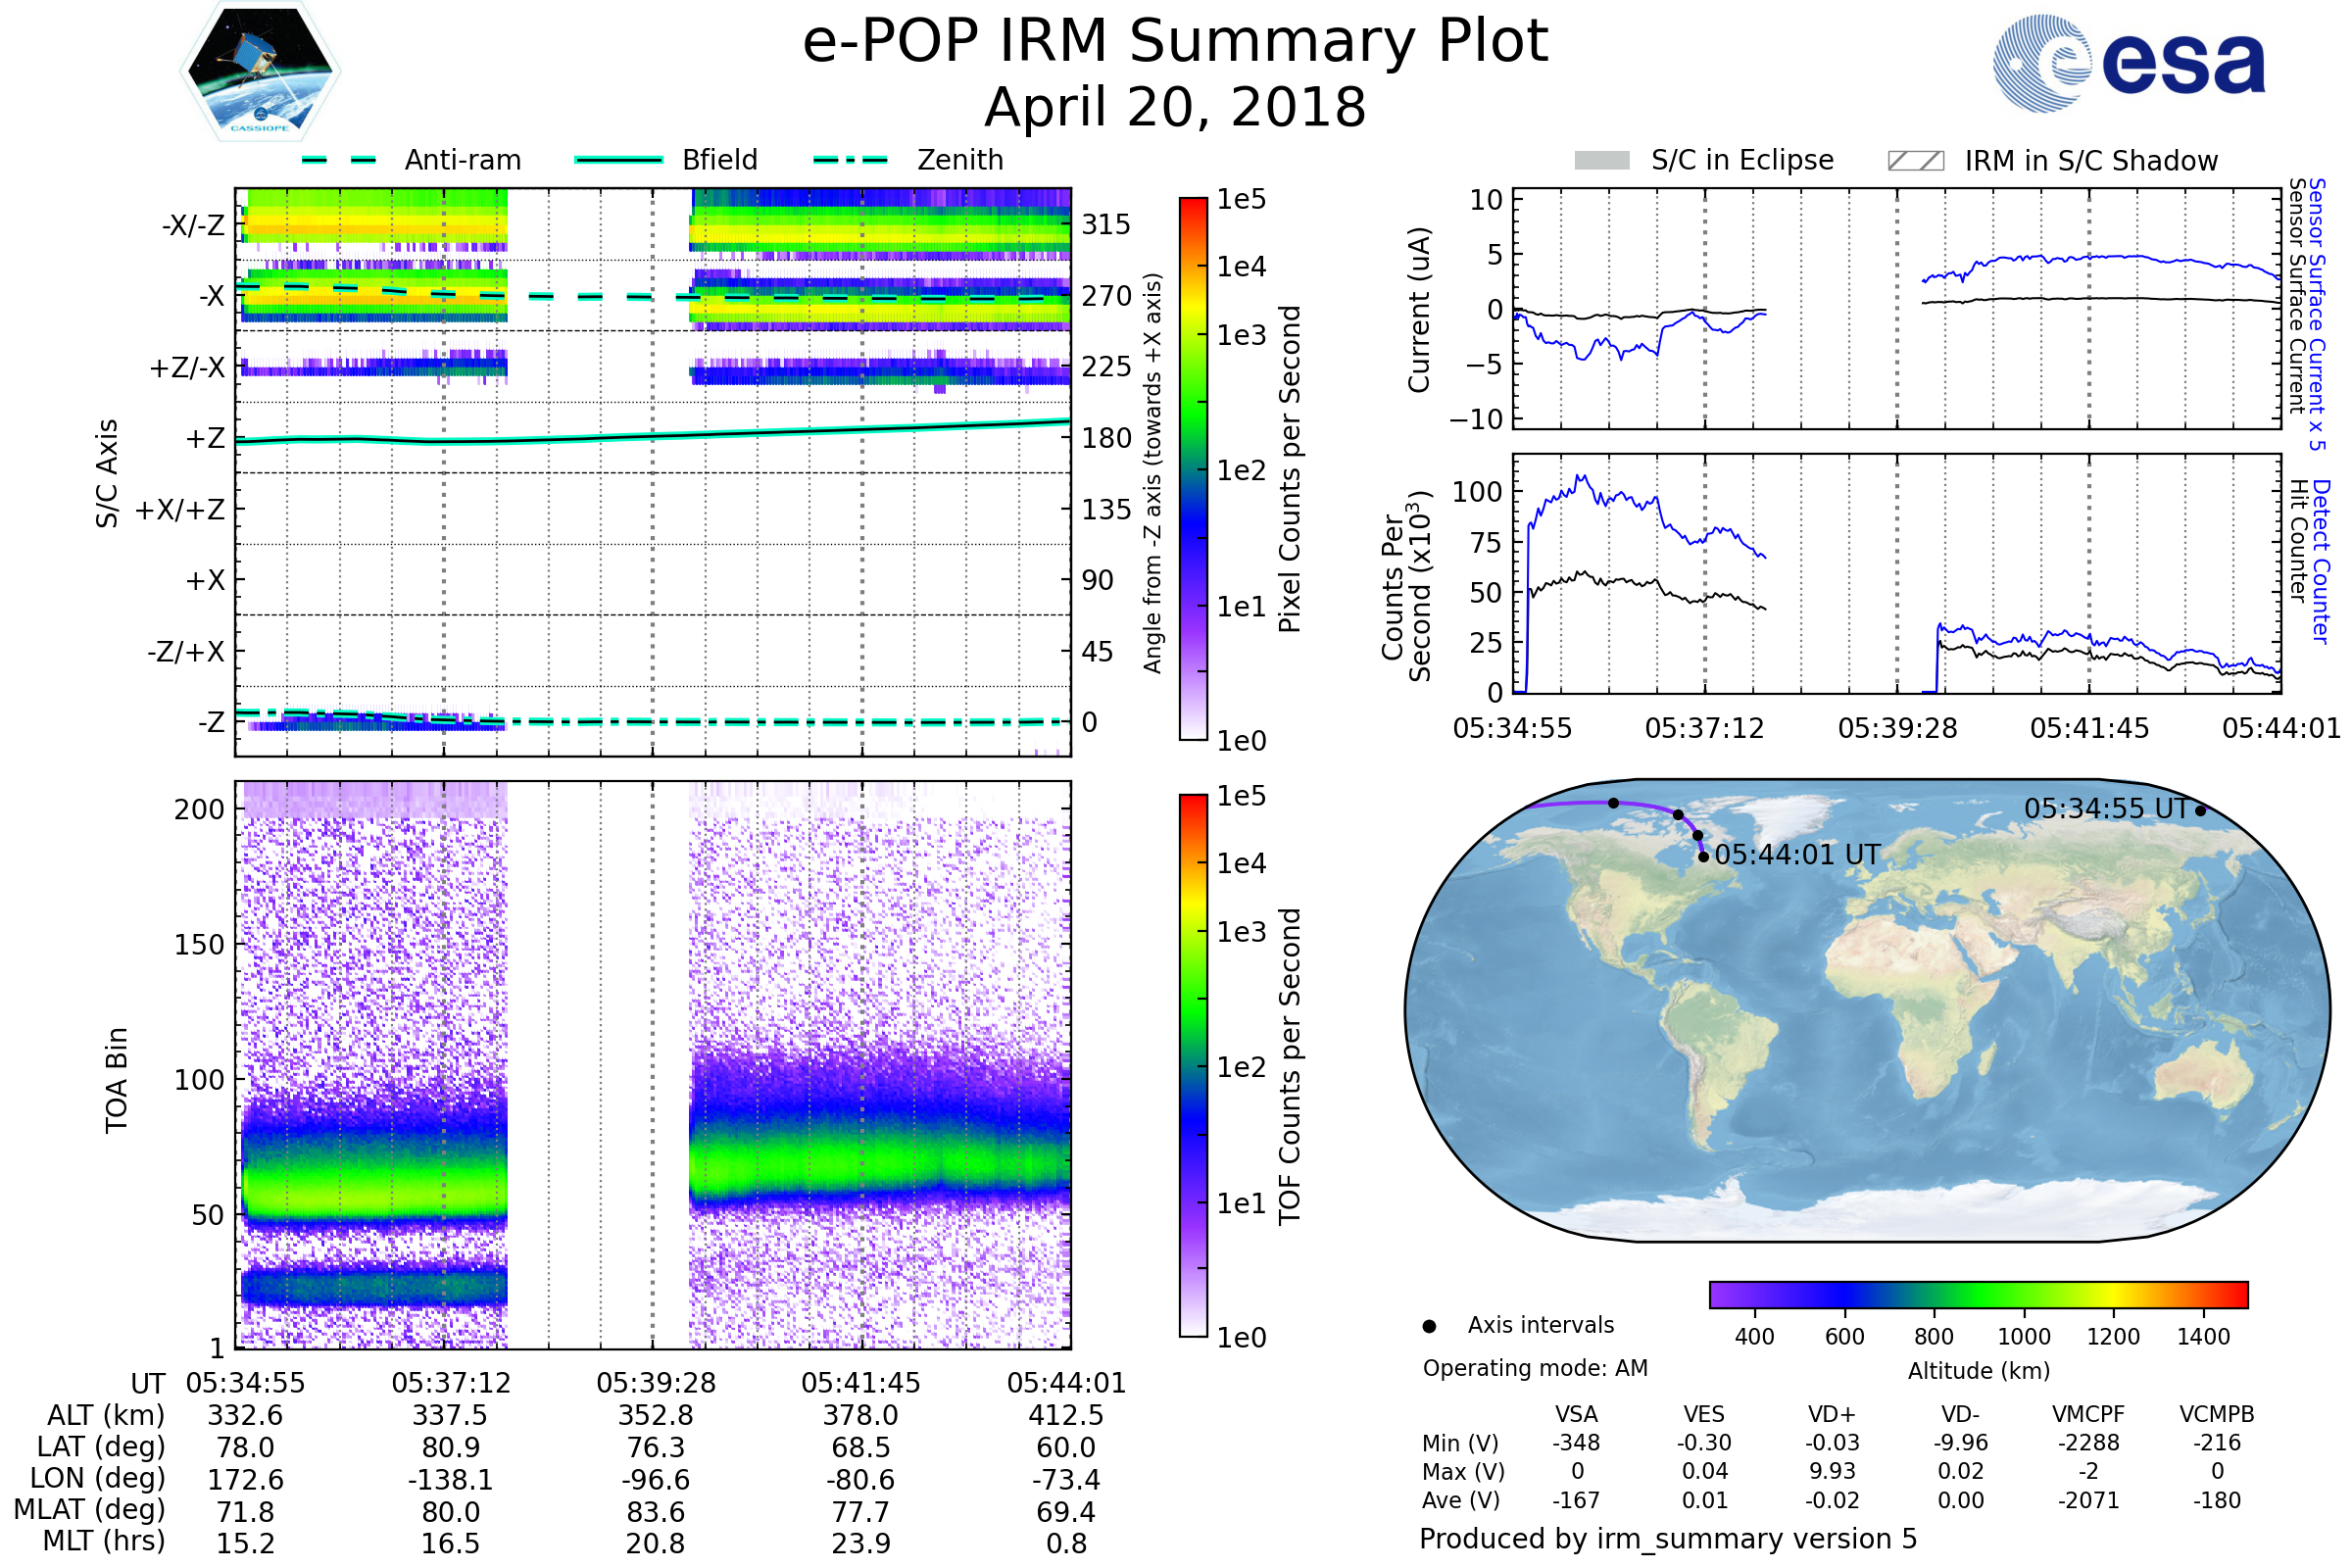Viewport: 2352px width, 1568px height.
Task: Click the Bfield solid legend line
Action: click(618, 160)
